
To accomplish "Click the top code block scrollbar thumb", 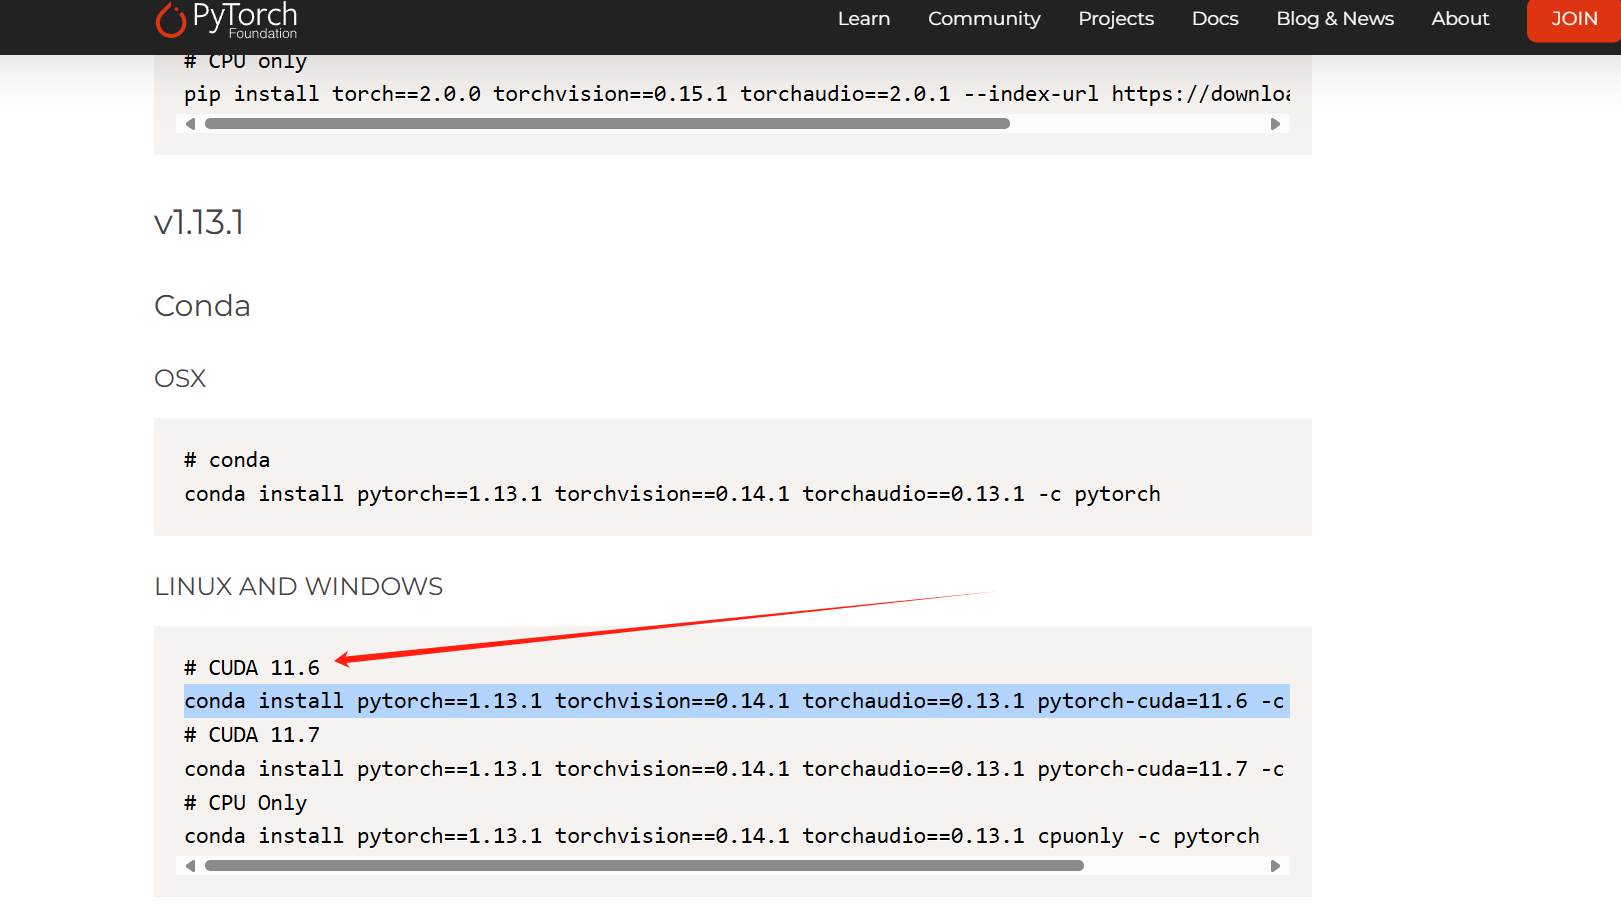I will click(607, 124).
